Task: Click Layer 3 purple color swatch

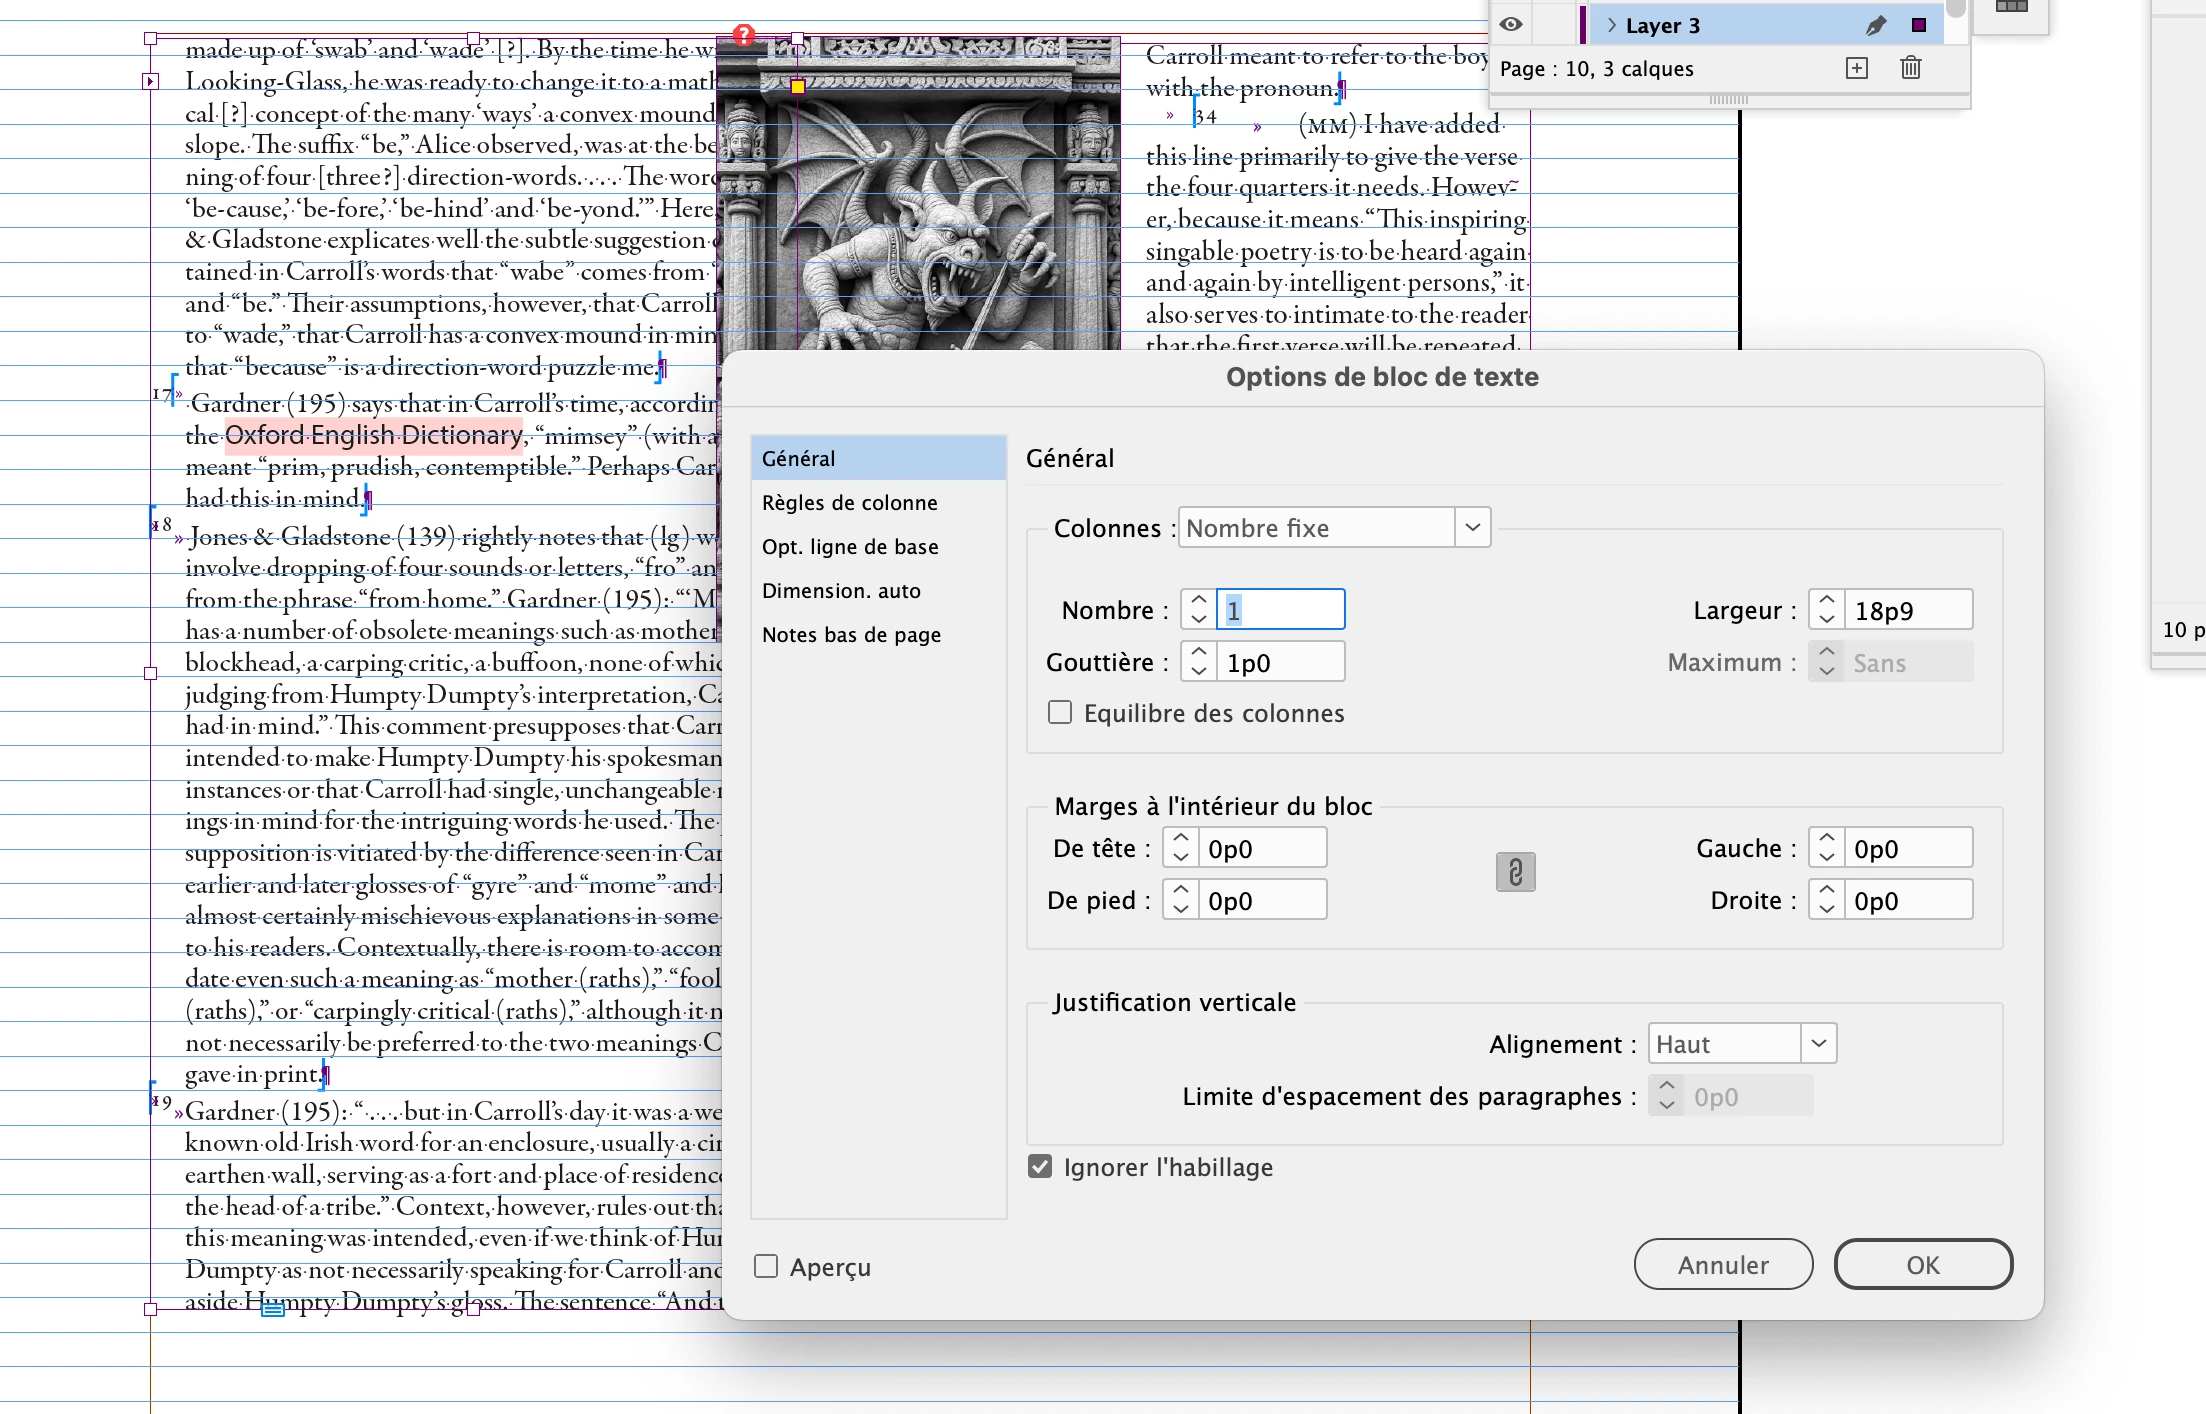Action: pos(1918,26)
